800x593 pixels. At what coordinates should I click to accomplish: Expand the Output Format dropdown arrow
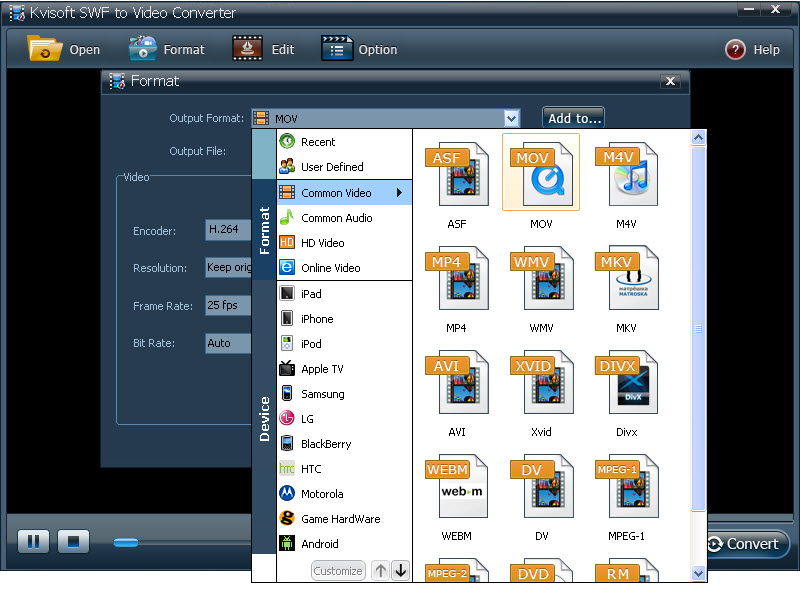[x=511, y=119]
